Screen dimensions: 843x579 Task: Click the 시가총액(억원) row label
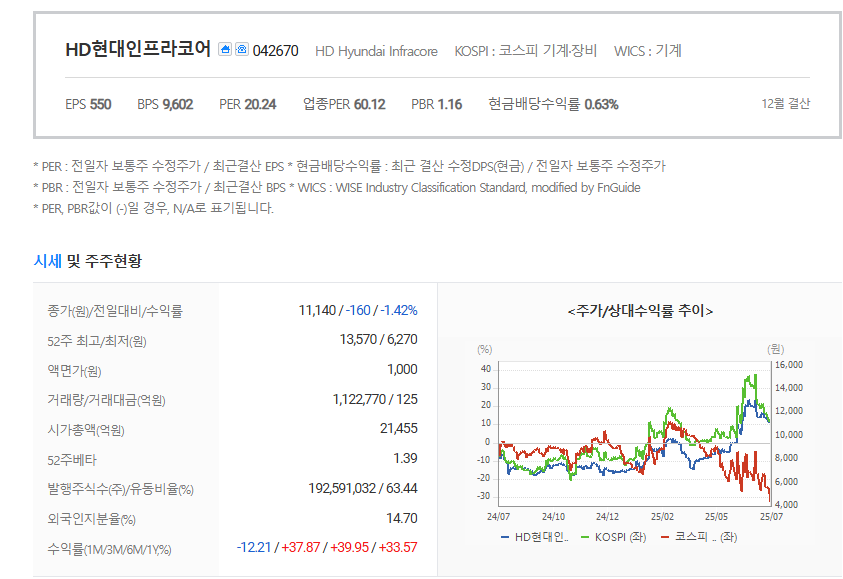(86, 430)
